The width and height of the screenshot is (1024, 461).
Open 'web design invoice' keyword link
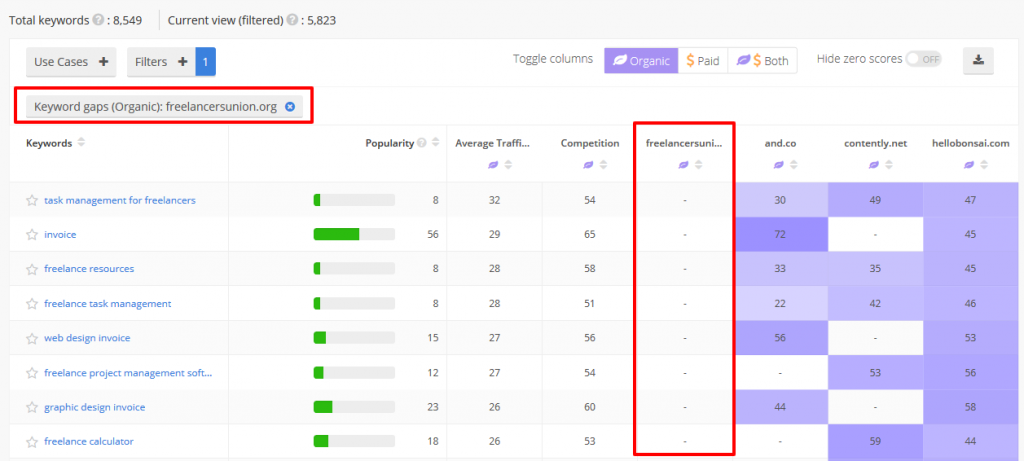pyautogui.click(x=87, y=338)
